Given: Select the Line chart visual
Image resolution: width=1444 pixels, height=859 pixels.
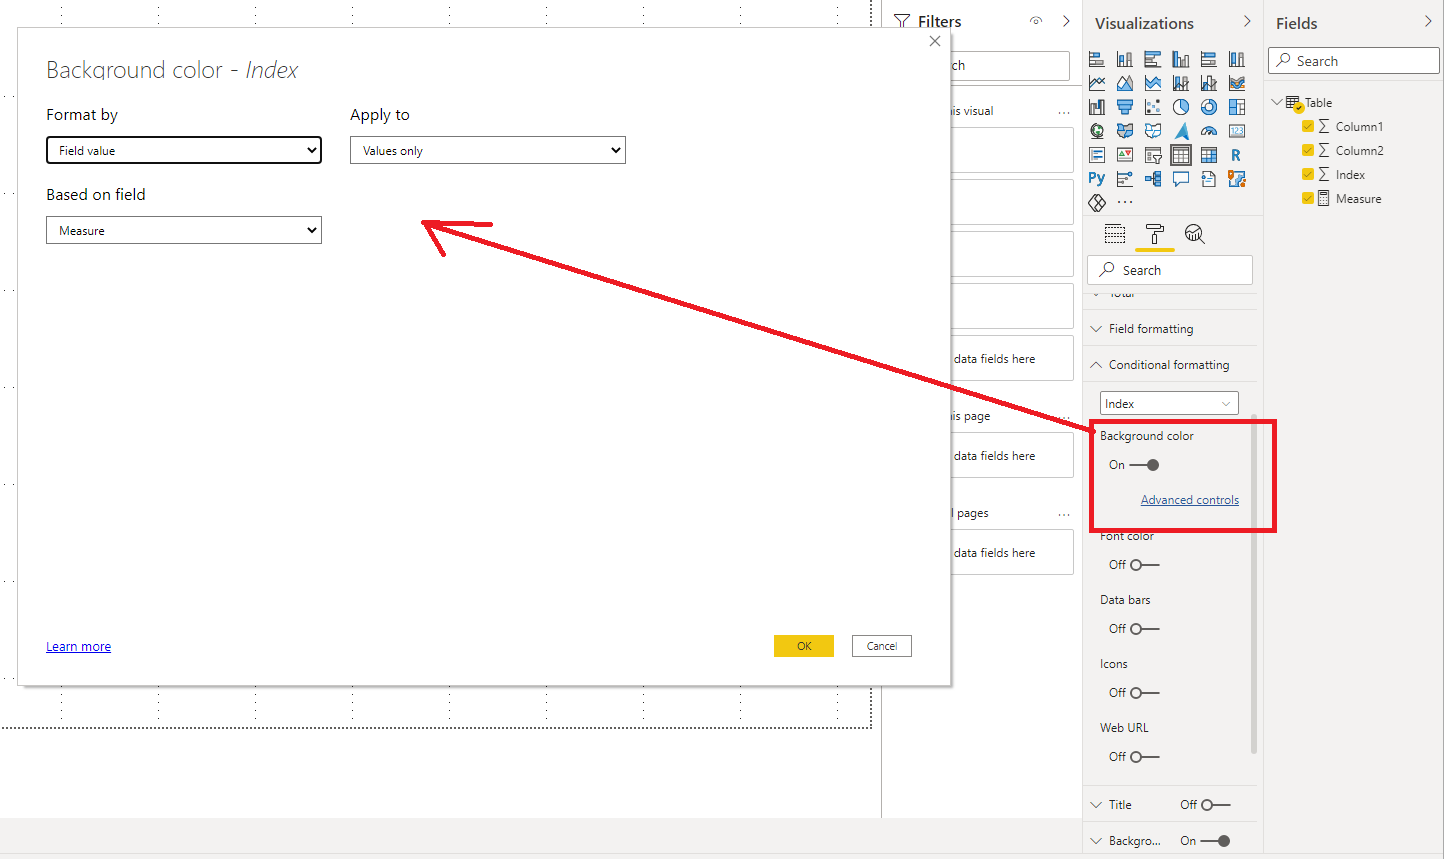Looking at the screenshot, I should coord(1097,83).
